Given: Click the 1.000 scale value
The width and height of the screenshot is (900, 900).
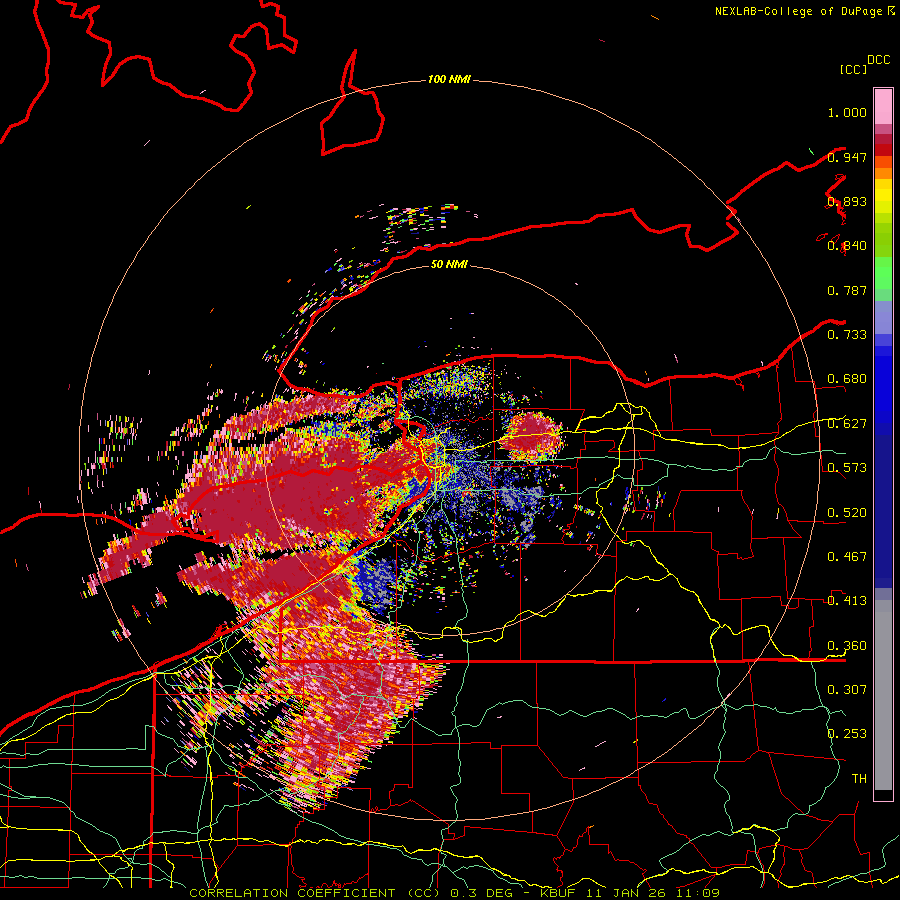Looking at the screenshot, I should (x=847, y=112).
